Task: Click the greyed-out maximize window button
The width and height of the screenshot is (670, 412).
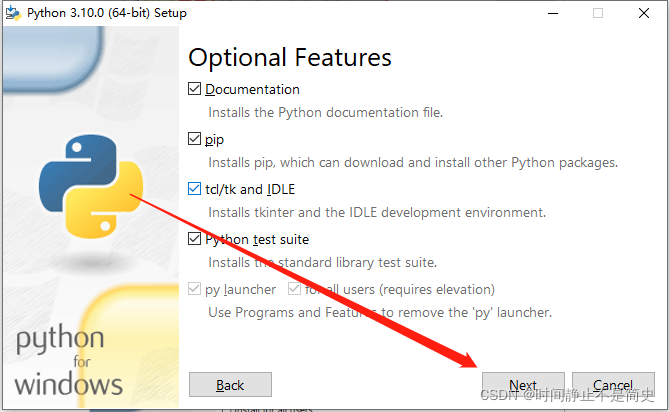Action: click(x=598, y=13)
